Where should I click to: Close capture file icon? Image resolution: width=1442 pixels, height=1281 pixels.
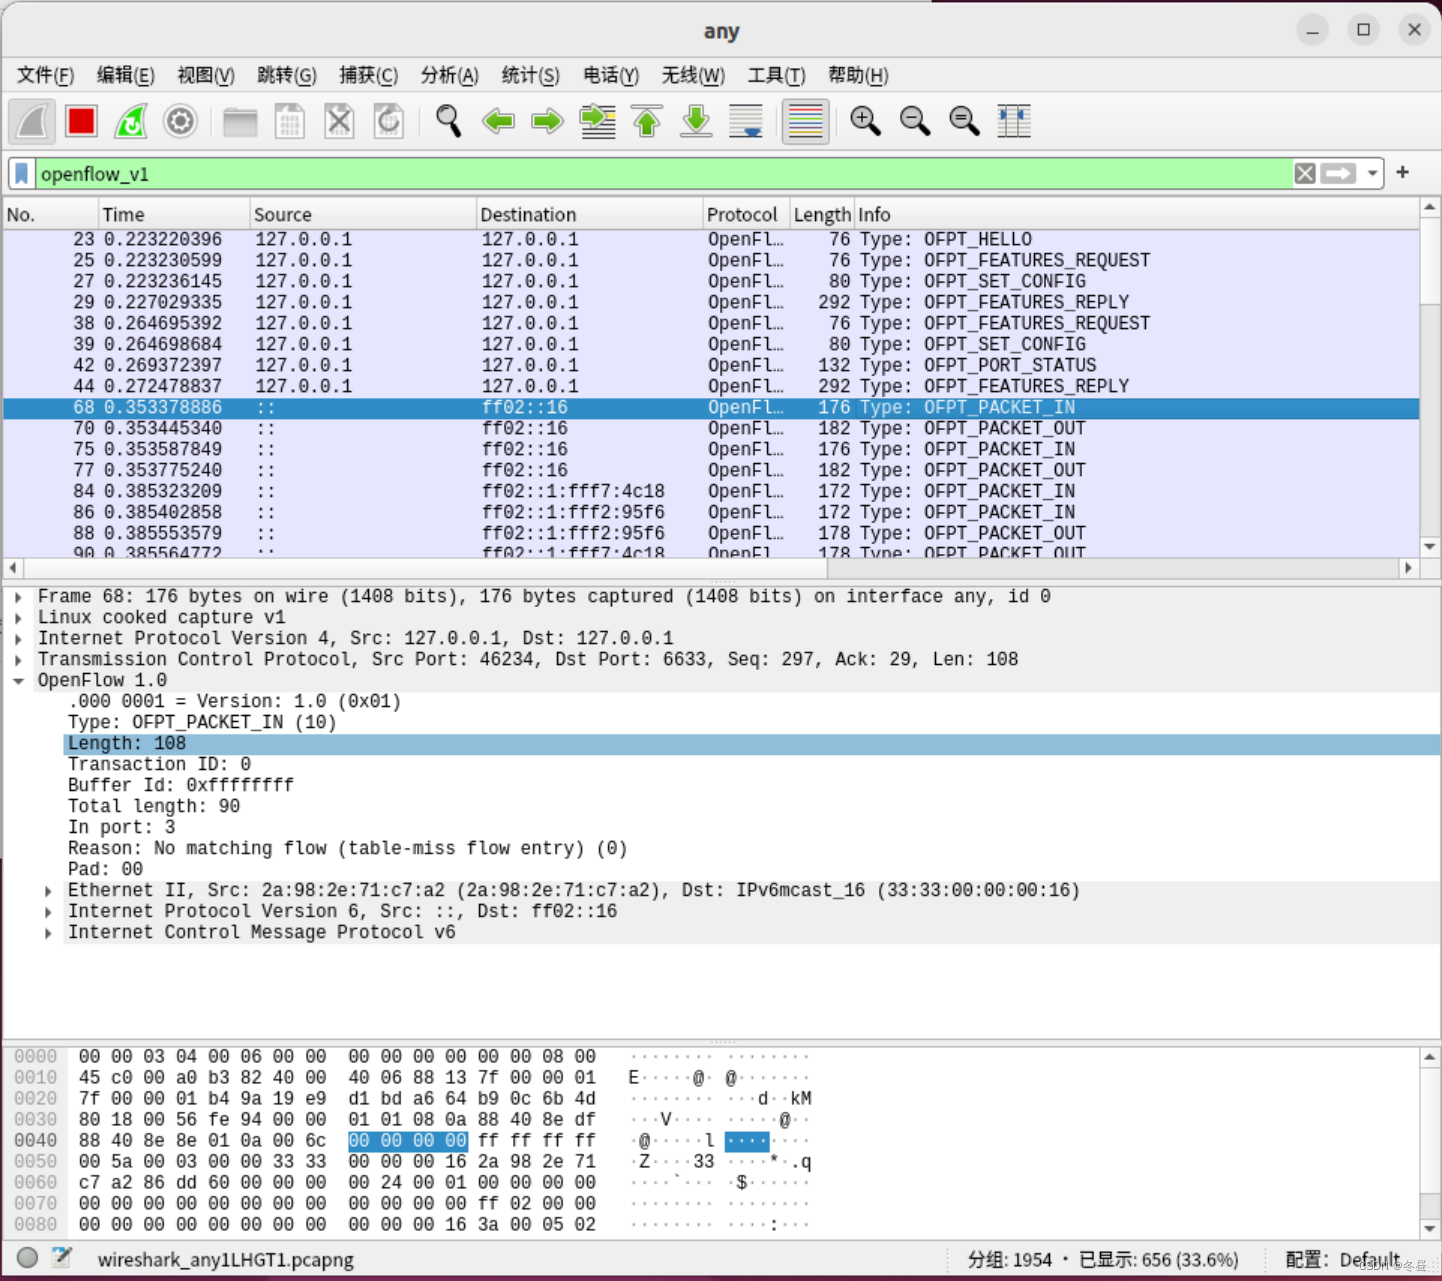pos(339,122)
